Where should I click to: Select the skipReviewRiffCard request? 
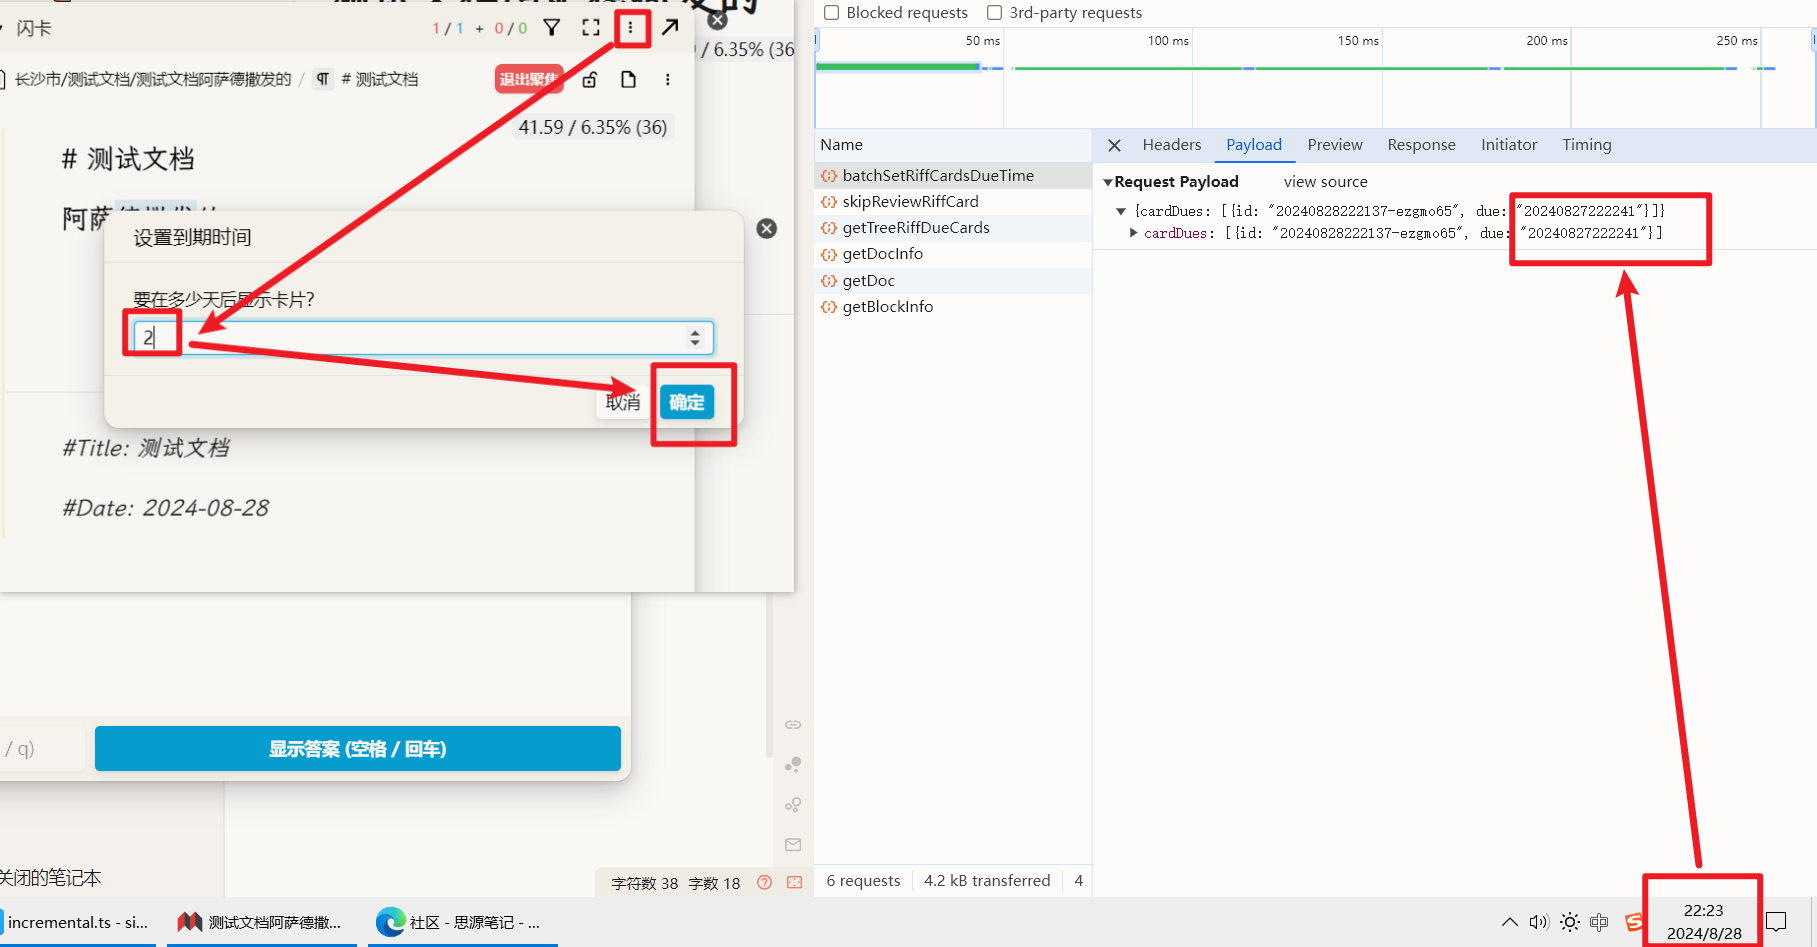tap(953, 202)
